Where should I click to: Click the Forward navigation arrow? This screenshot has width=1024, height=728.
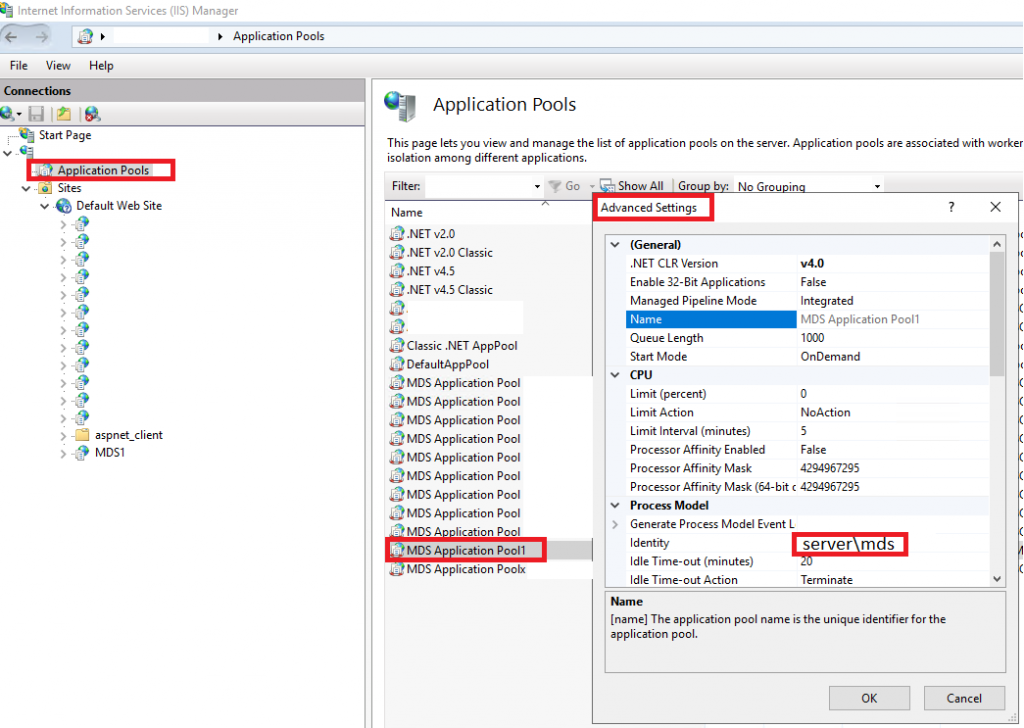(41, 37)
